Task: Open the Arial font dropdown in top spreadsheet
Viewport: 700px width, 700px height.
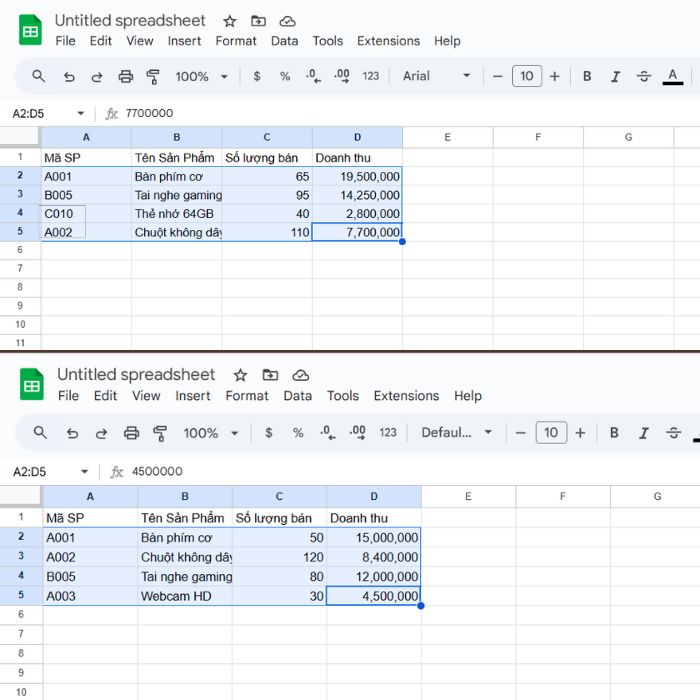Action: [436, 76]
